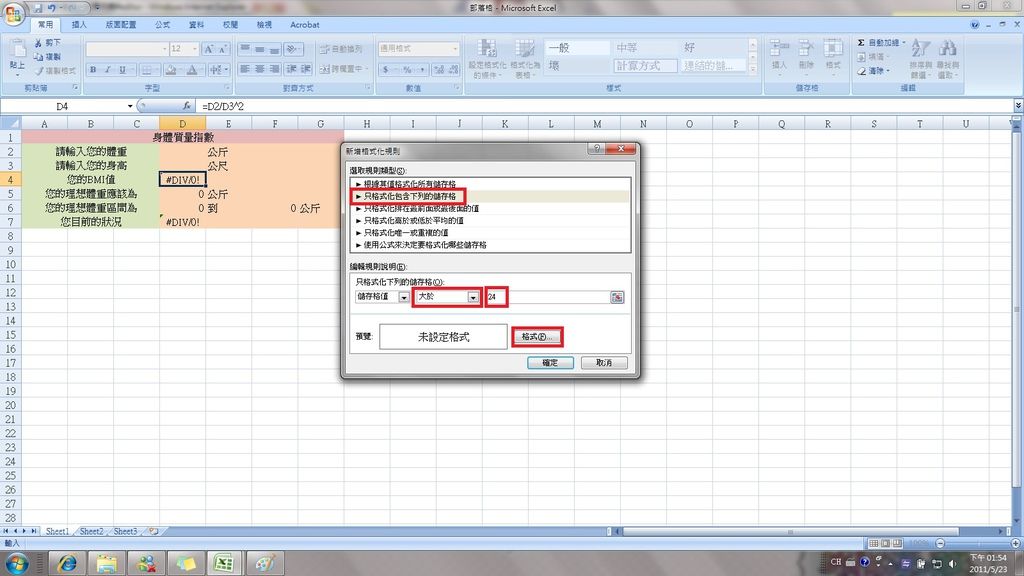Screen dimensions: 1024x576
Task: Click the Save icon in the quick access toolbar
Action: click(x=38, y=8)
